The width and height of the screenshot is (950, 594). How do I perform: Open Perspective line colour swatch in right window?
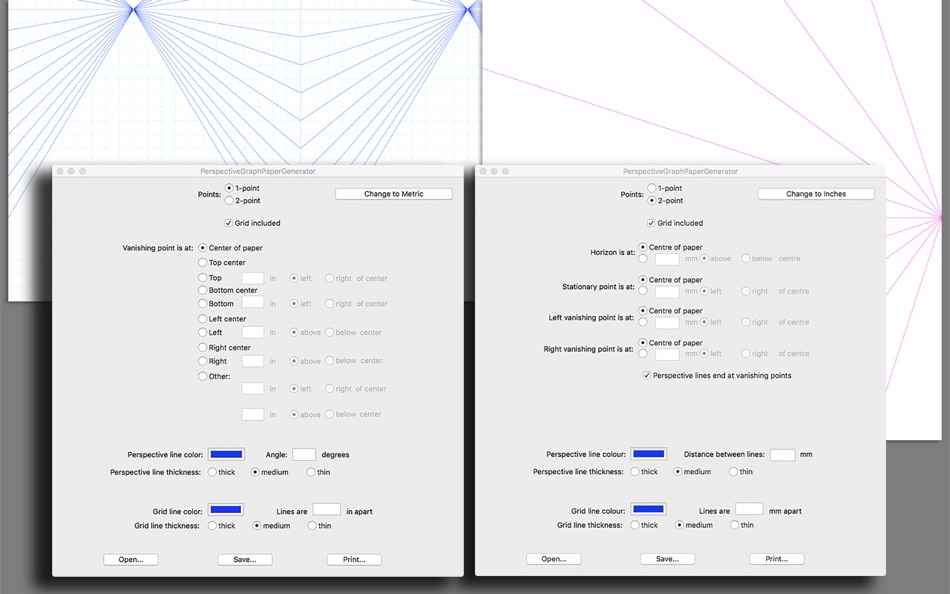pos(648,454)
